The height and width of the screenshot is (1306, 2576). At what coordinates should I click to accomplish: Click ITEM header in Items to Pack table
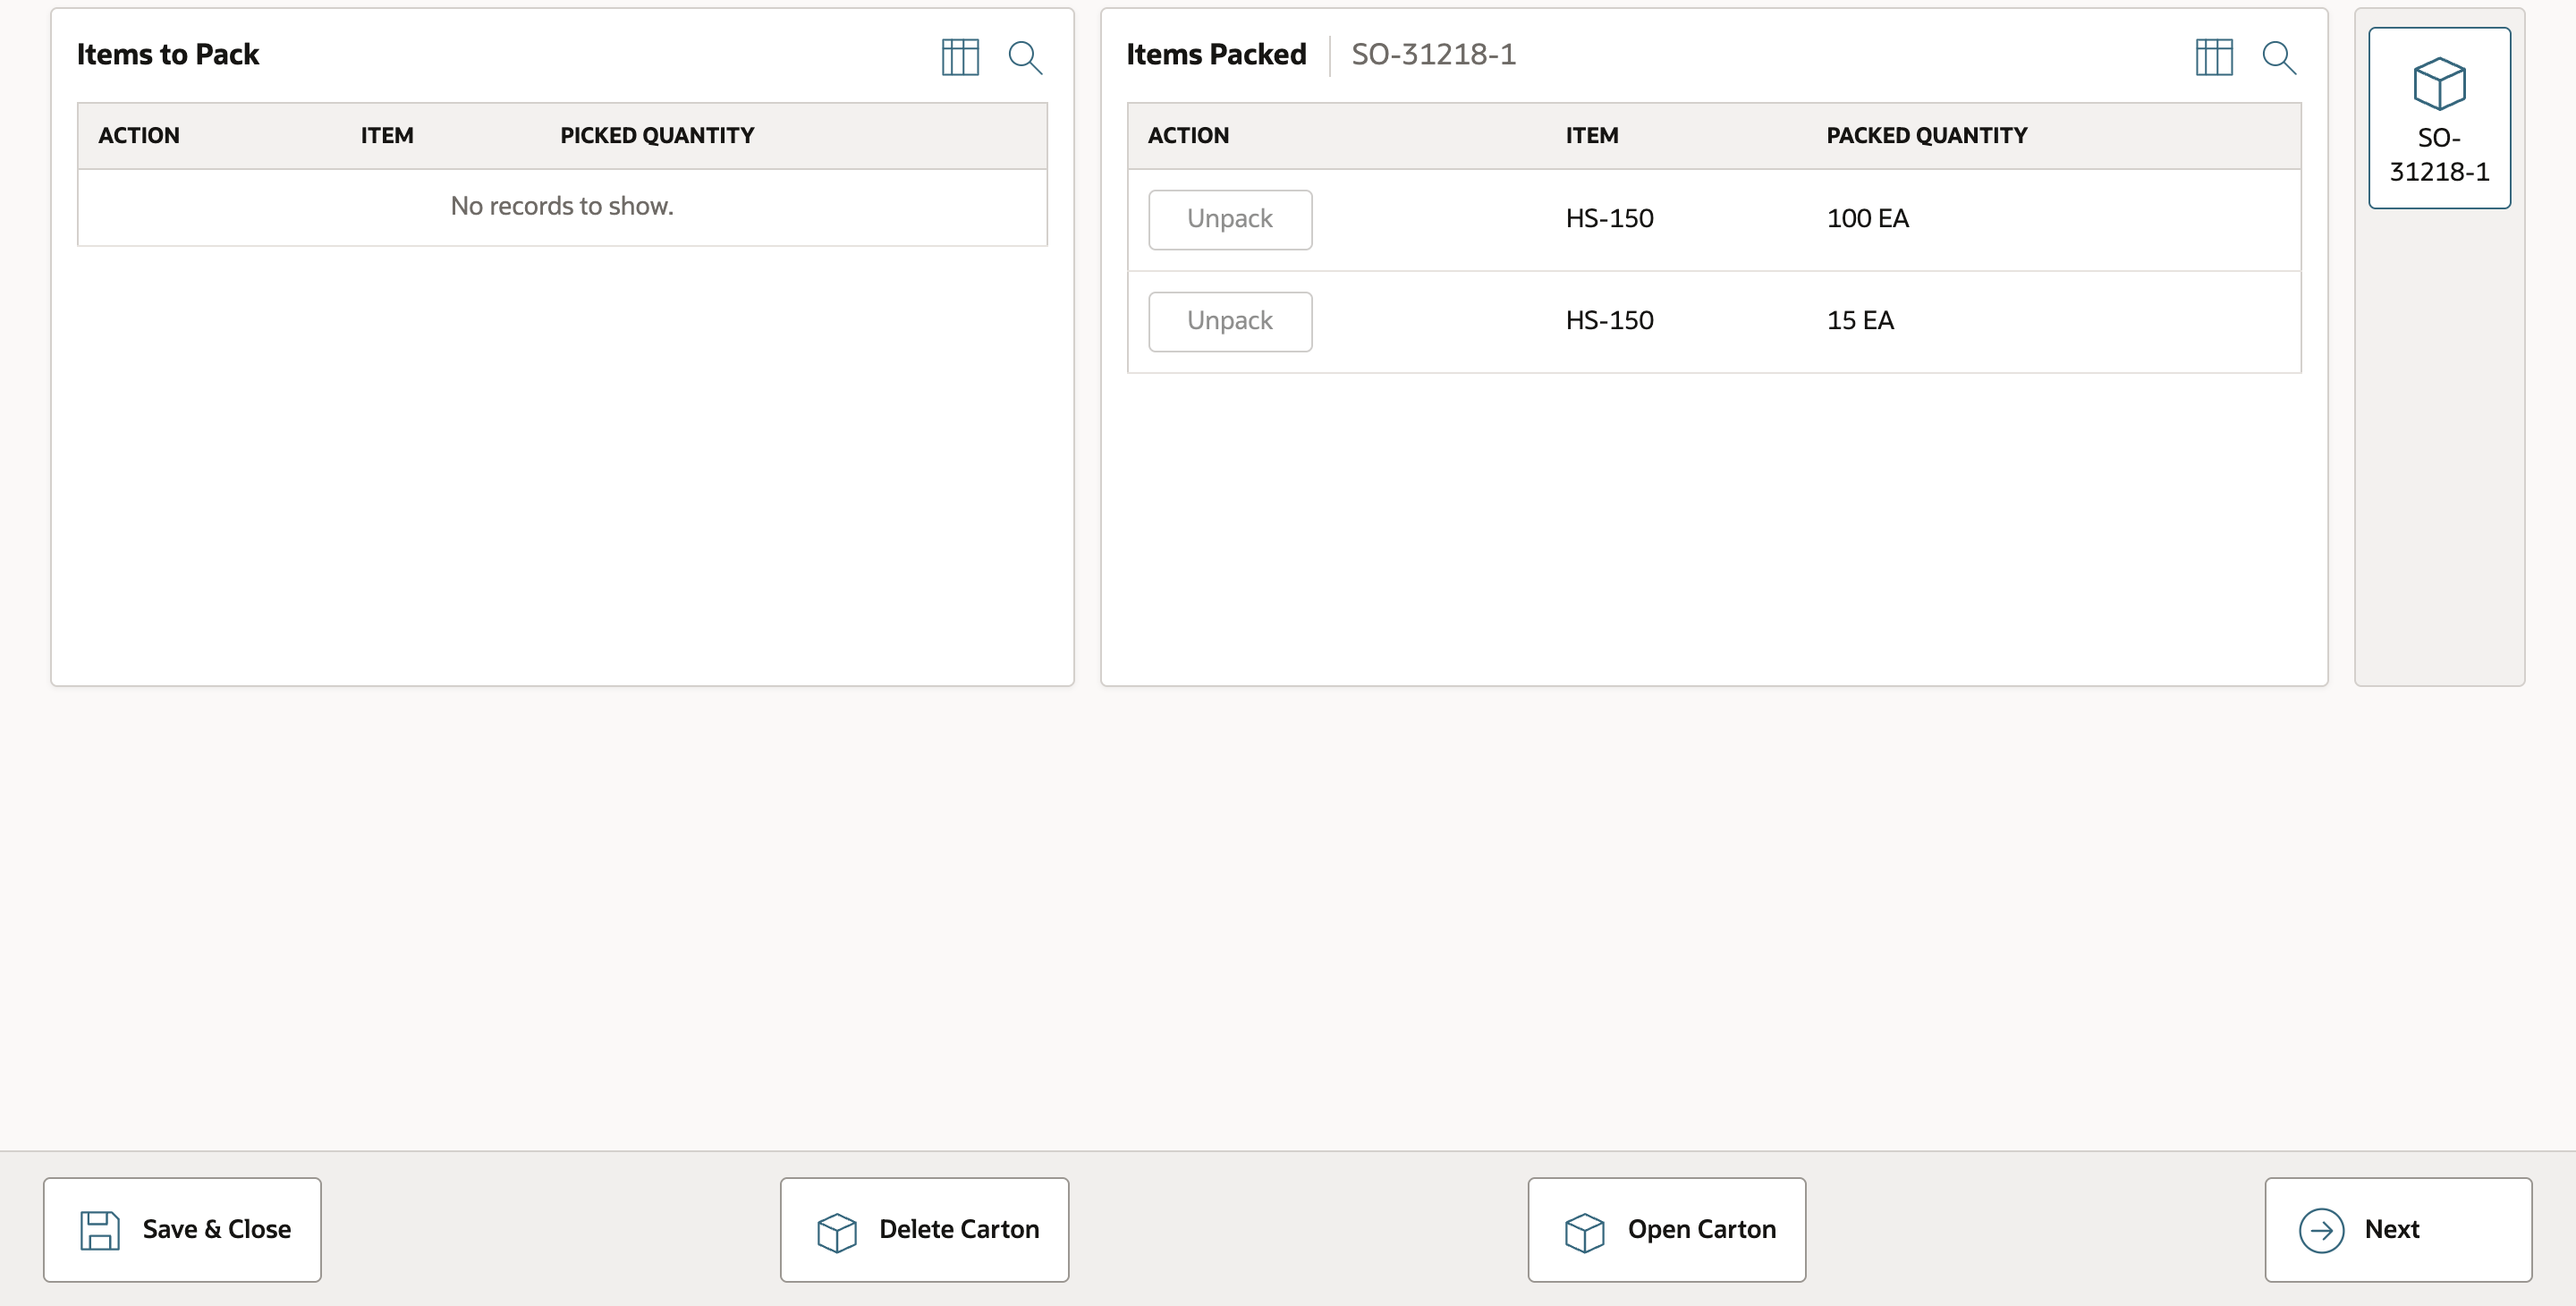click(387, 135)
